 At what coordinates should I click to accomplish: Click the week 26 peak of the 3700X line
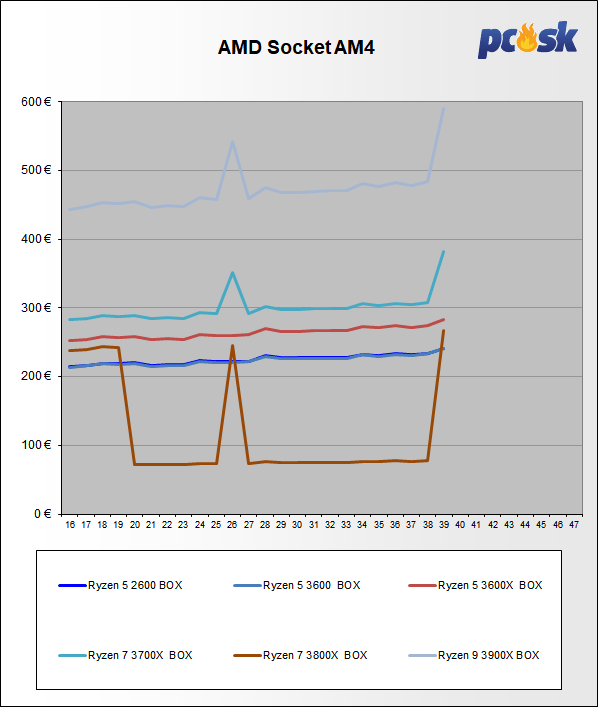coord(232,273)
